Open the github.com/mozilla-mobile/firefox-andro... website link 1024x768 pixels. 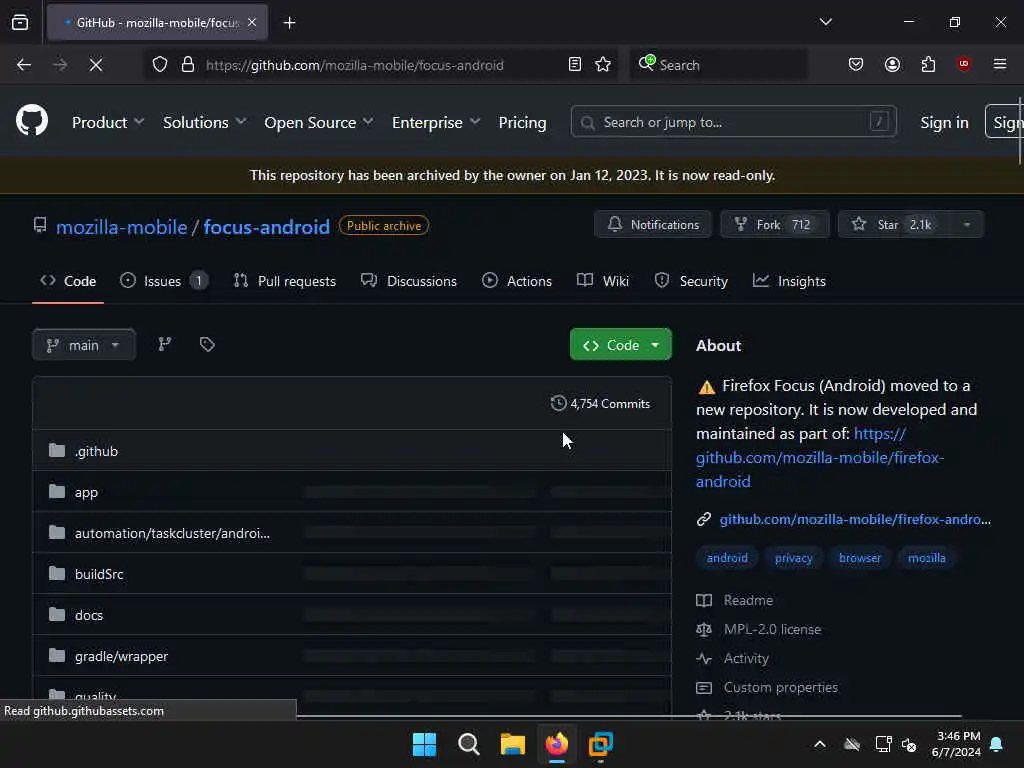pos(855,519)
